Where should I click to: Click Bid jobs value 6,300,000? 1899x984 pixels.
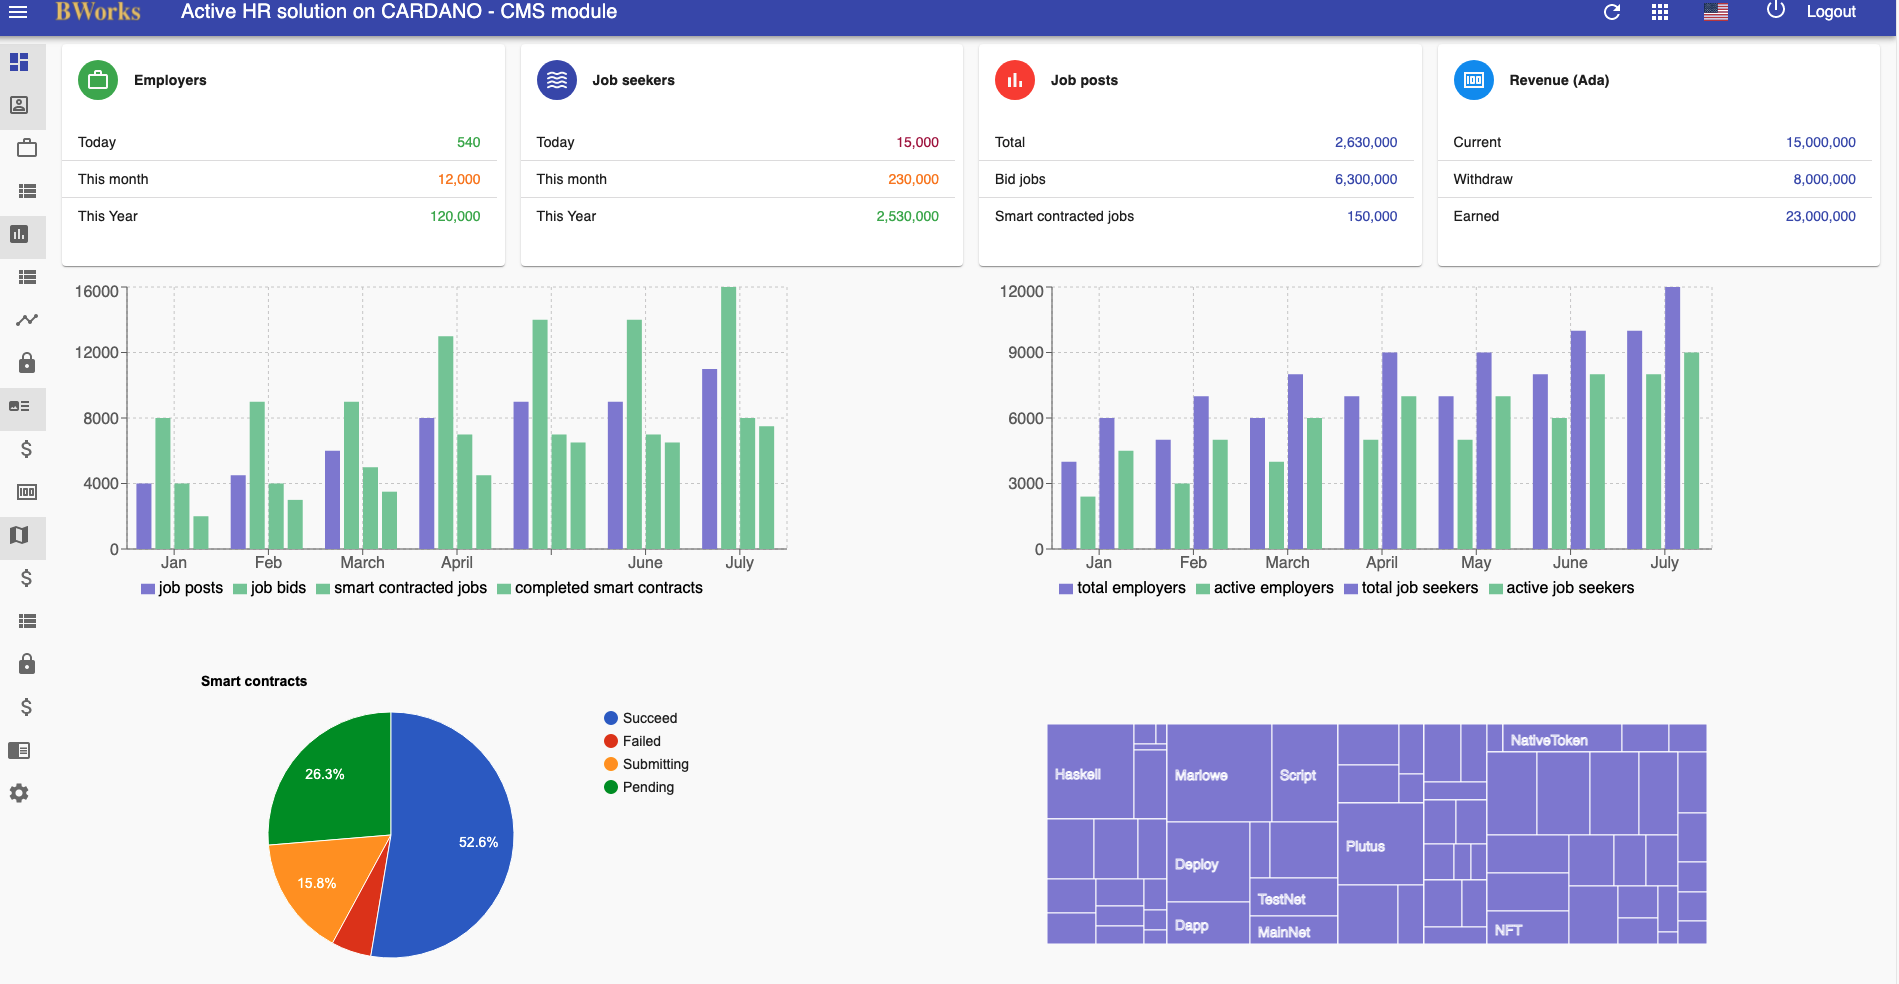click(x=1366, y=179)
